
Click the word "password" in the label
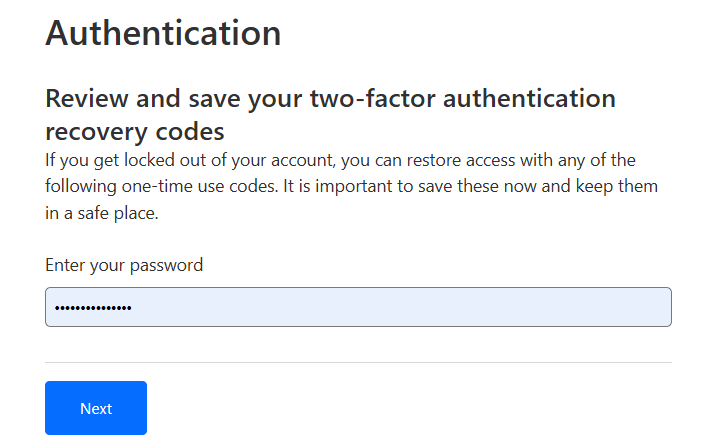[x=166, y=265]
